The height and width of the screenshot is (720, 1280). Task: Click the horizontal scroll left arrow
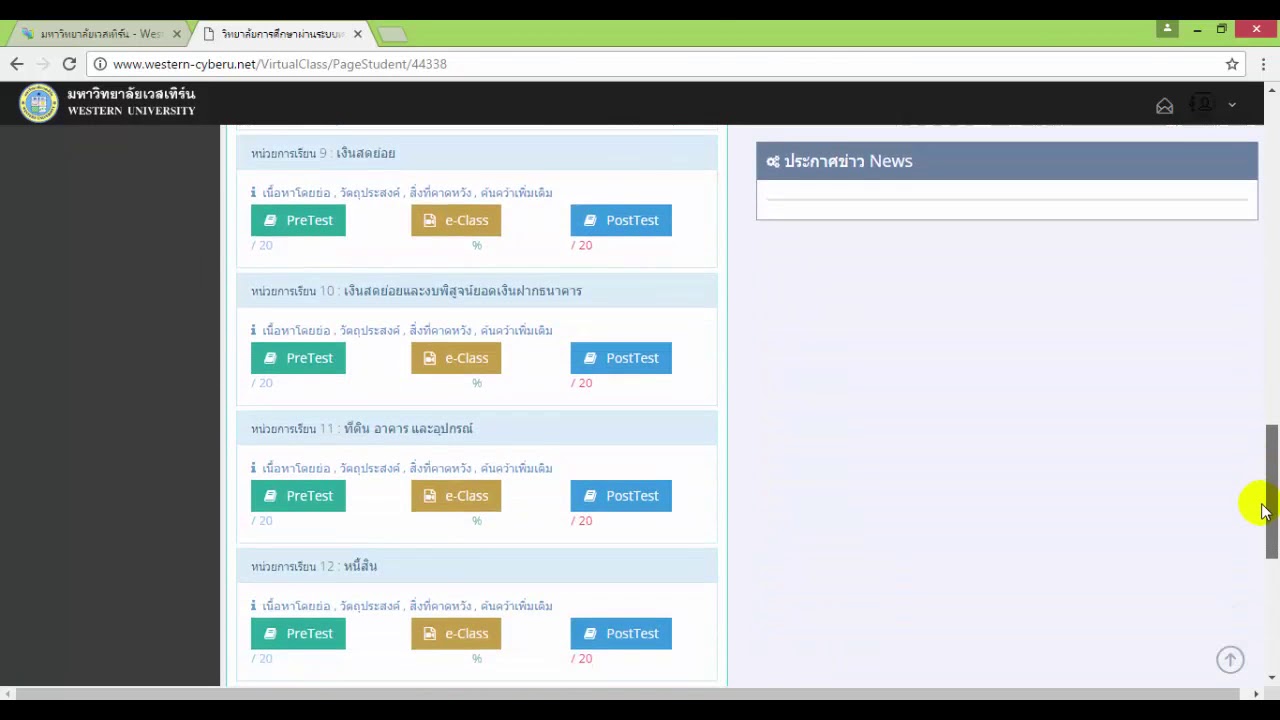8,694
